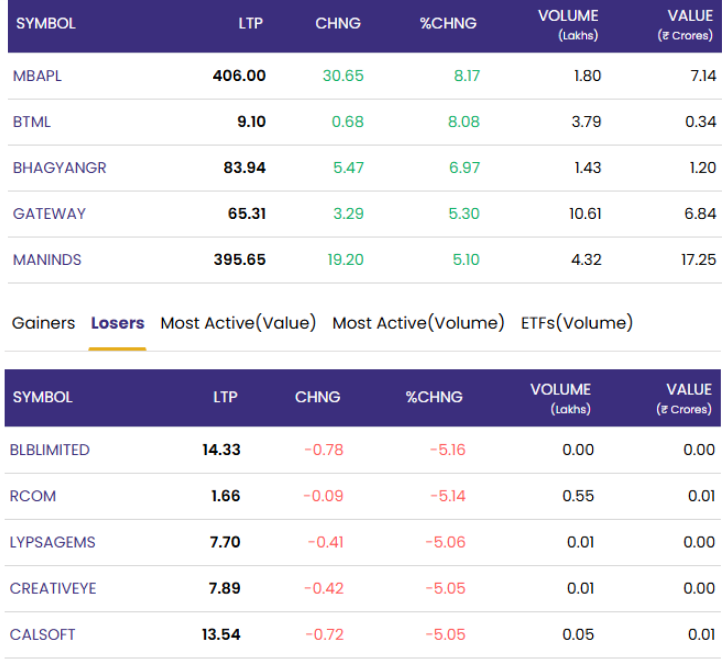Click BHAGYANGR change 5.47
Image resolution: width=725 pixels, height=662 pixels.
point(349,168)
